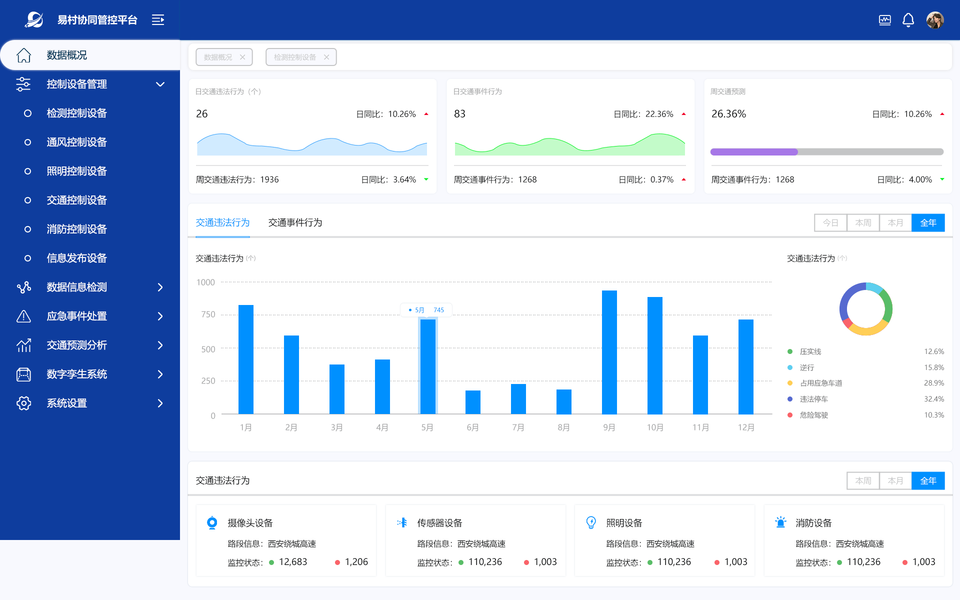Screen dimensions: 960x600
Task: Click the sensor icon on 传感器设备 card
Action: click(x=402, y=522)
